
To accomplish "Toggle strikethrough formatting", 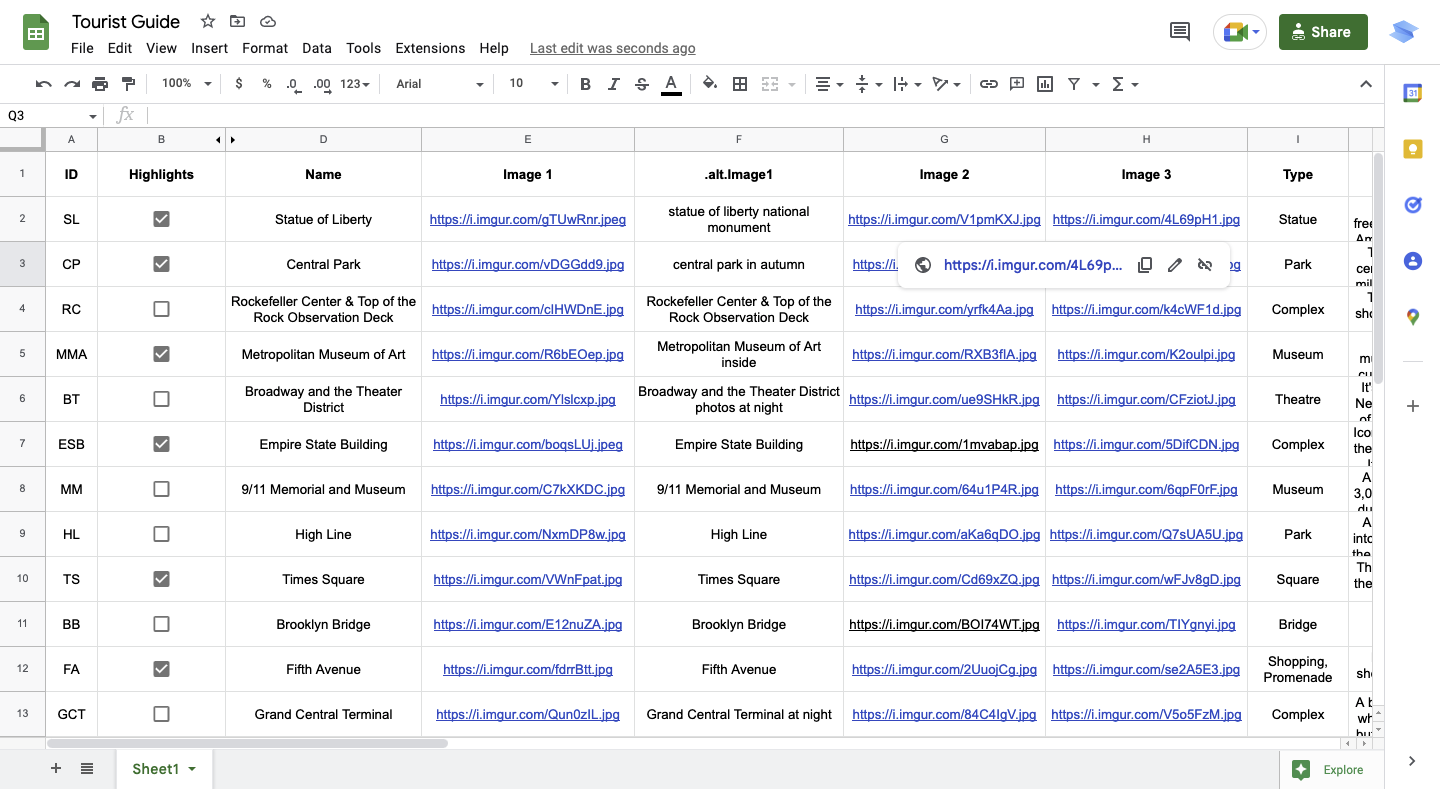I will coord(642,84).
